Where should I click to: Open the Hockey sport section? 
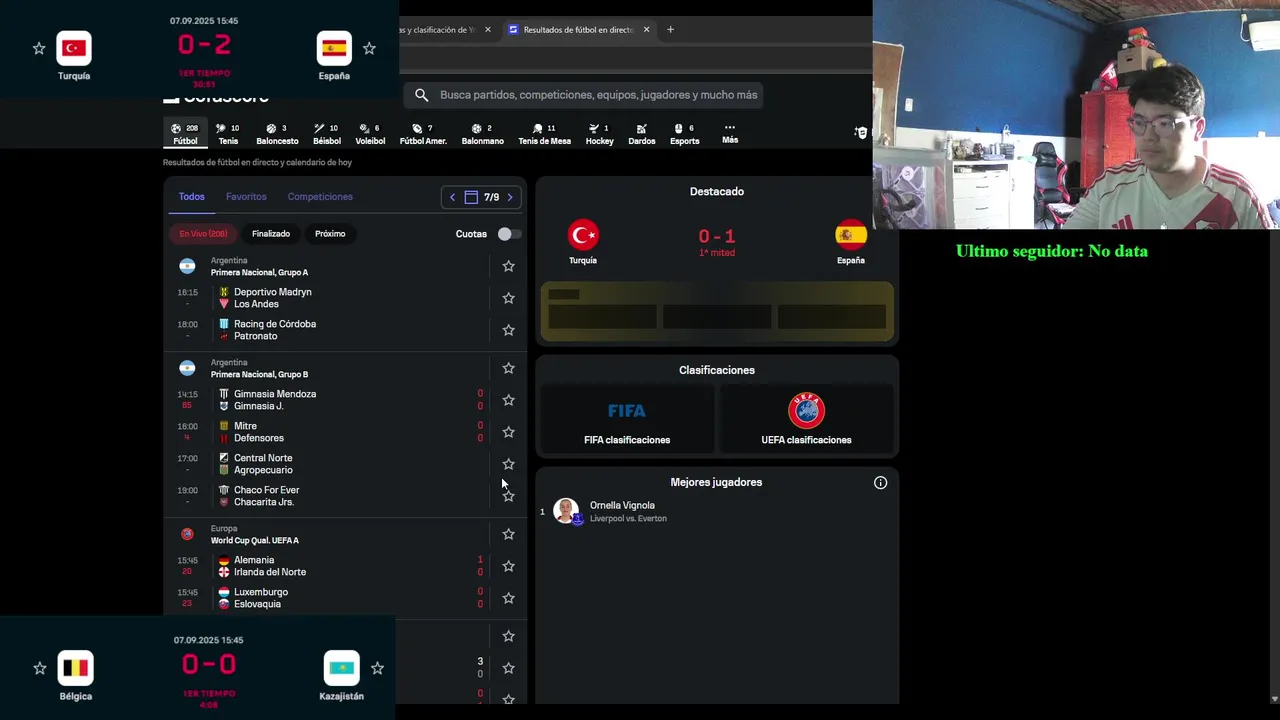point(599,134)
